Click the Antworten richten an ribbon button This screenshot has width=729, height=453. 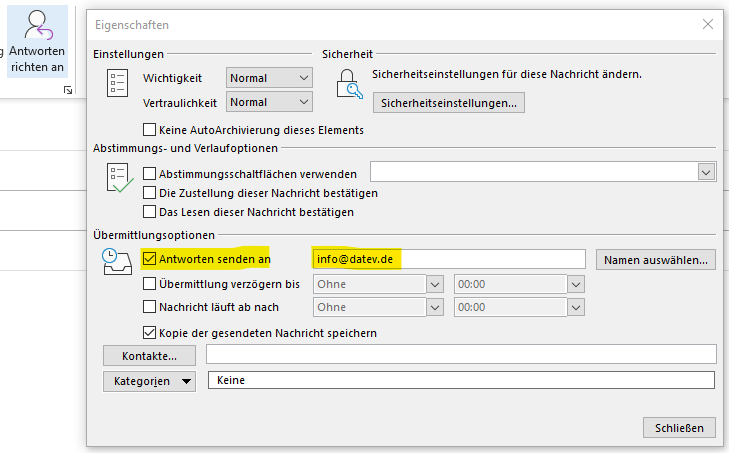coord(37,41)
